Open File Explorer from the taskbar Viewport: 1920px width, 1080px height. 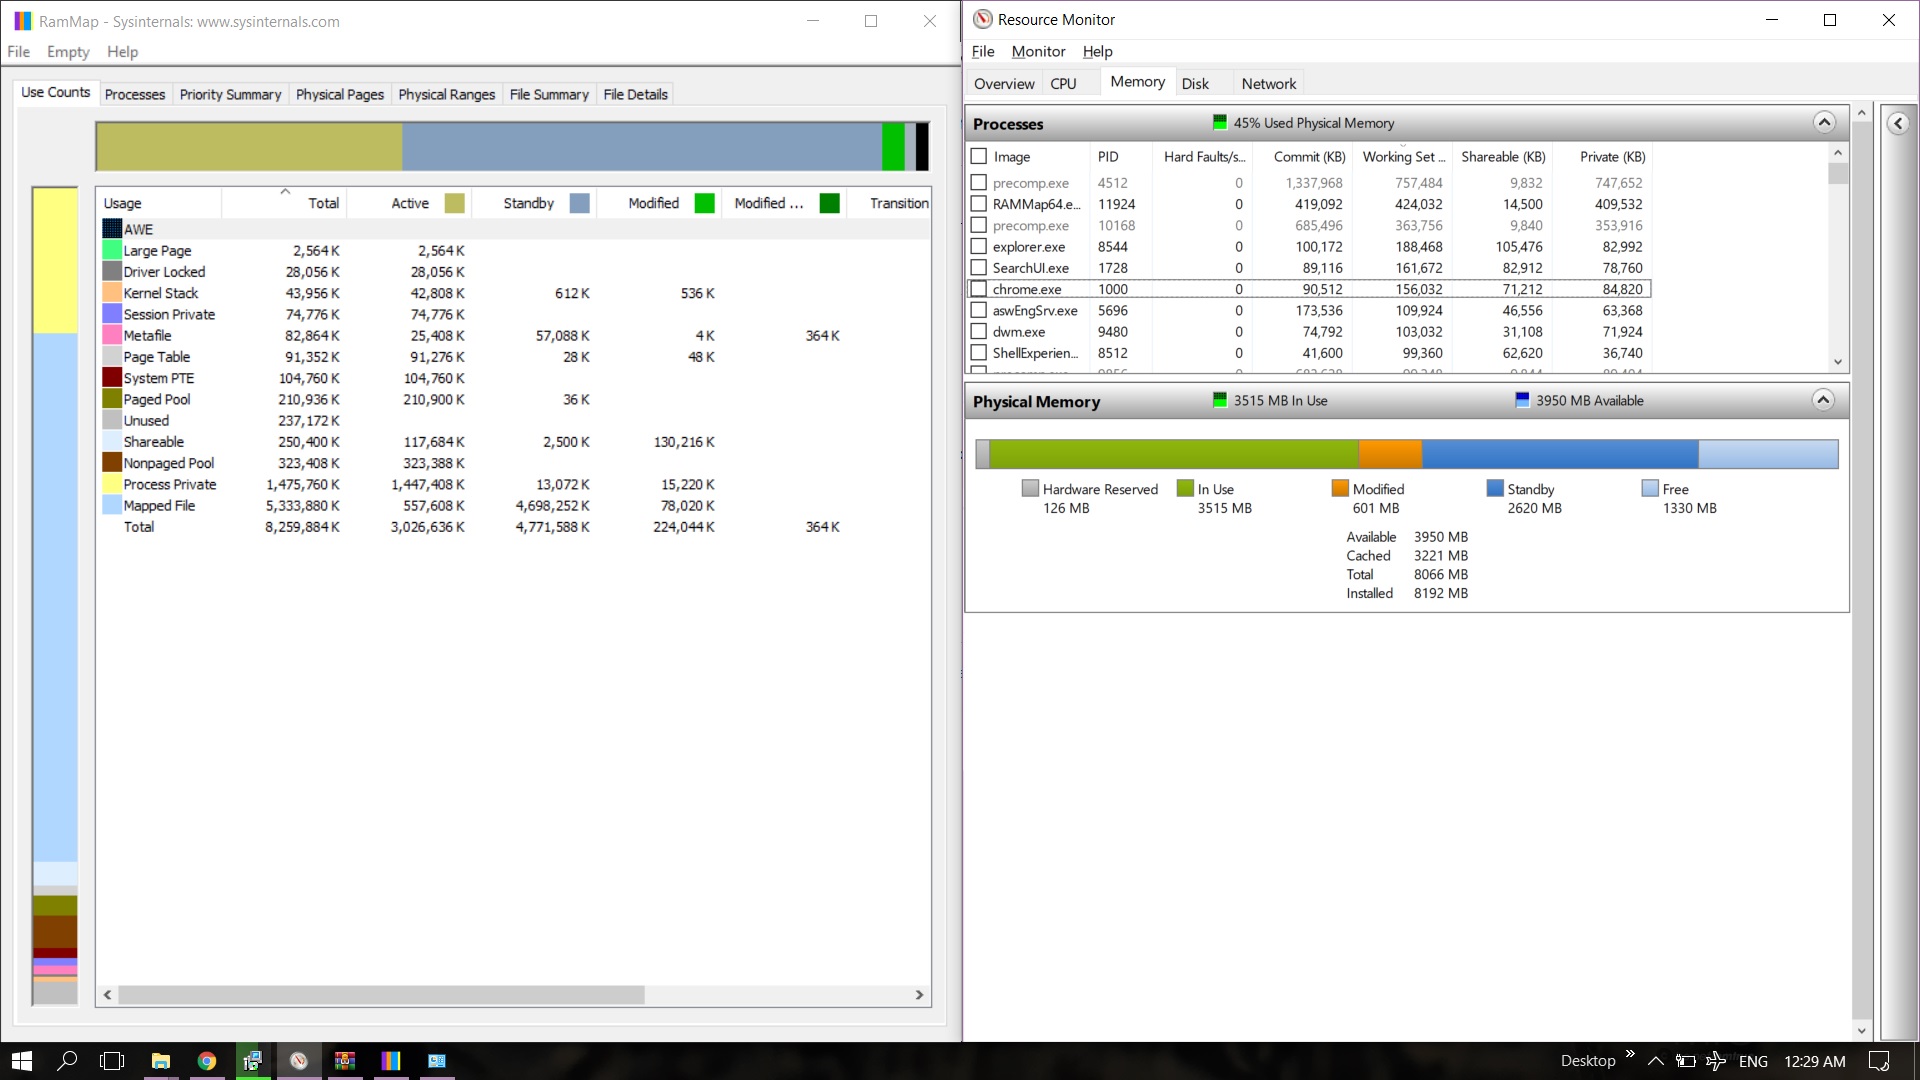161,1061
